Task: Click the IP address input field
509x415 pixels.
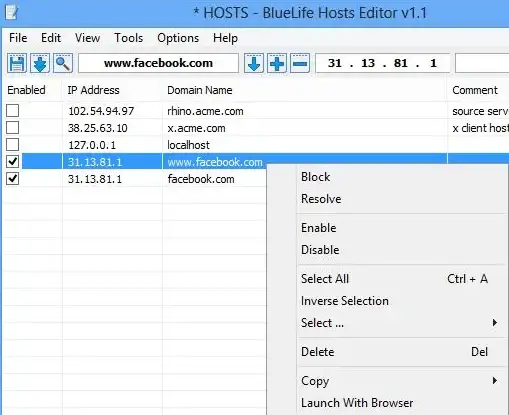Action: pos(383,63)
